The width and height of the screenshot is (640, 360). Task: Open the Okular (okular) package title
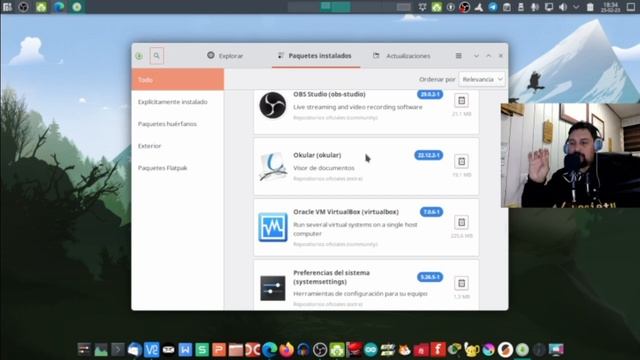pos(317,155)
